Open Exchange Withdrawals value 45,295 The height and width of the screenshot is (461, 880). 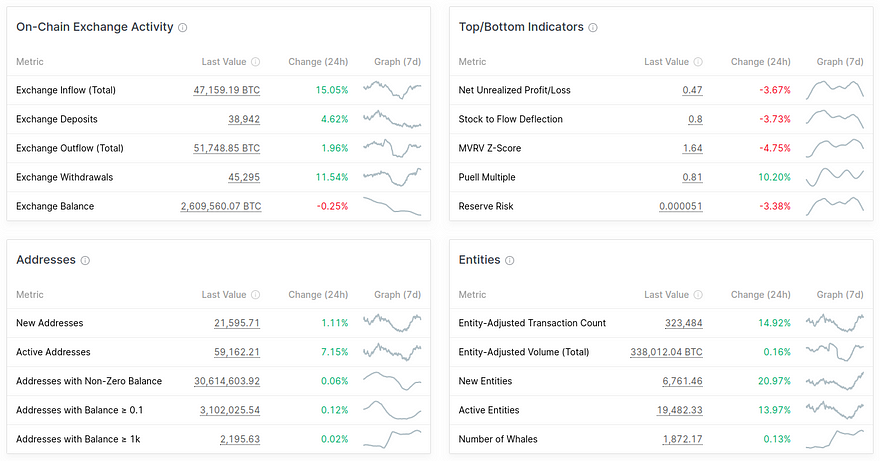point(244,177)
